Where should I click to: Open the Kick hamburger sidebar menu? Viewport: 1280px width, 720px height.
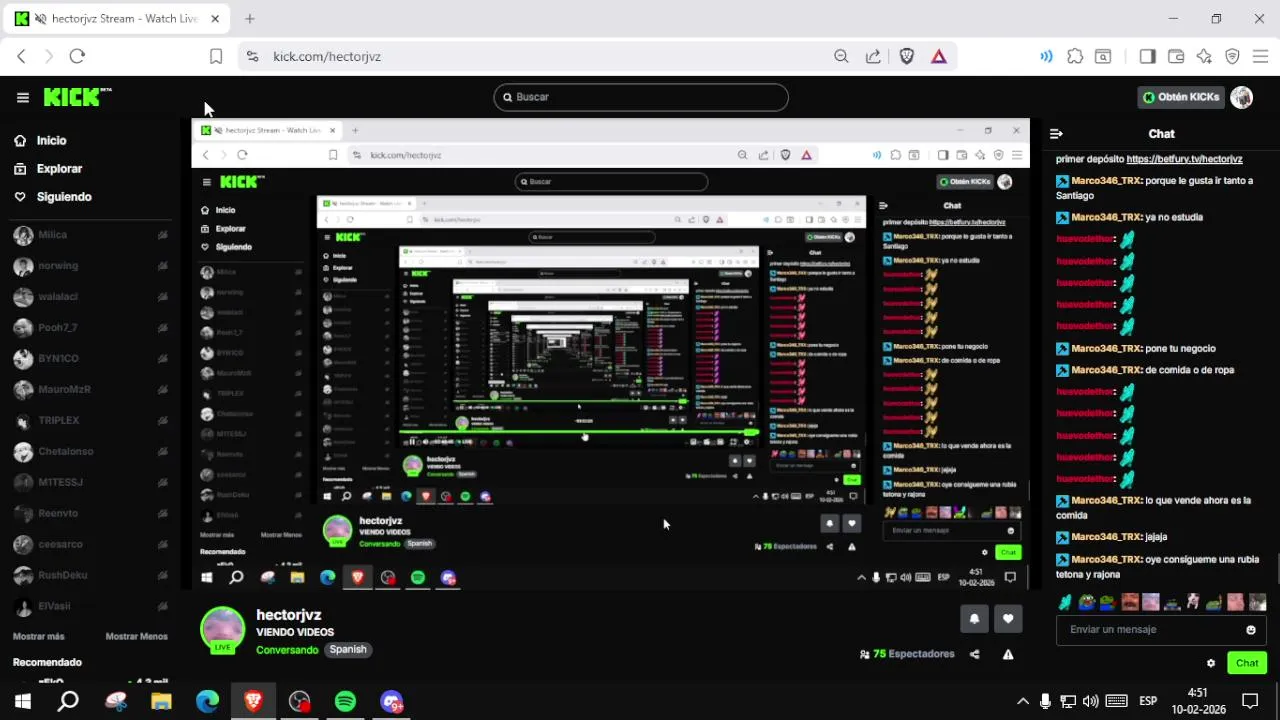coord(22,97)
